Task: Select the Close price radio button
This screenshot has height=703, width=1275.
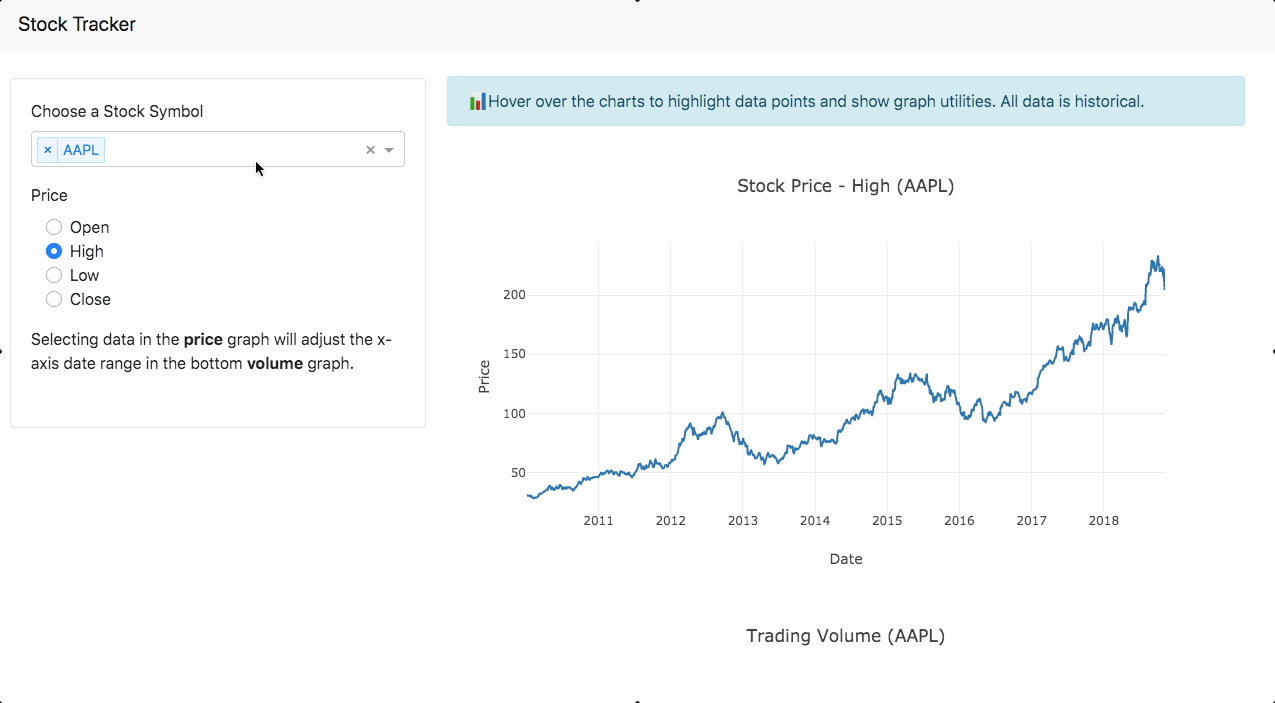Action: click(53, 299)
